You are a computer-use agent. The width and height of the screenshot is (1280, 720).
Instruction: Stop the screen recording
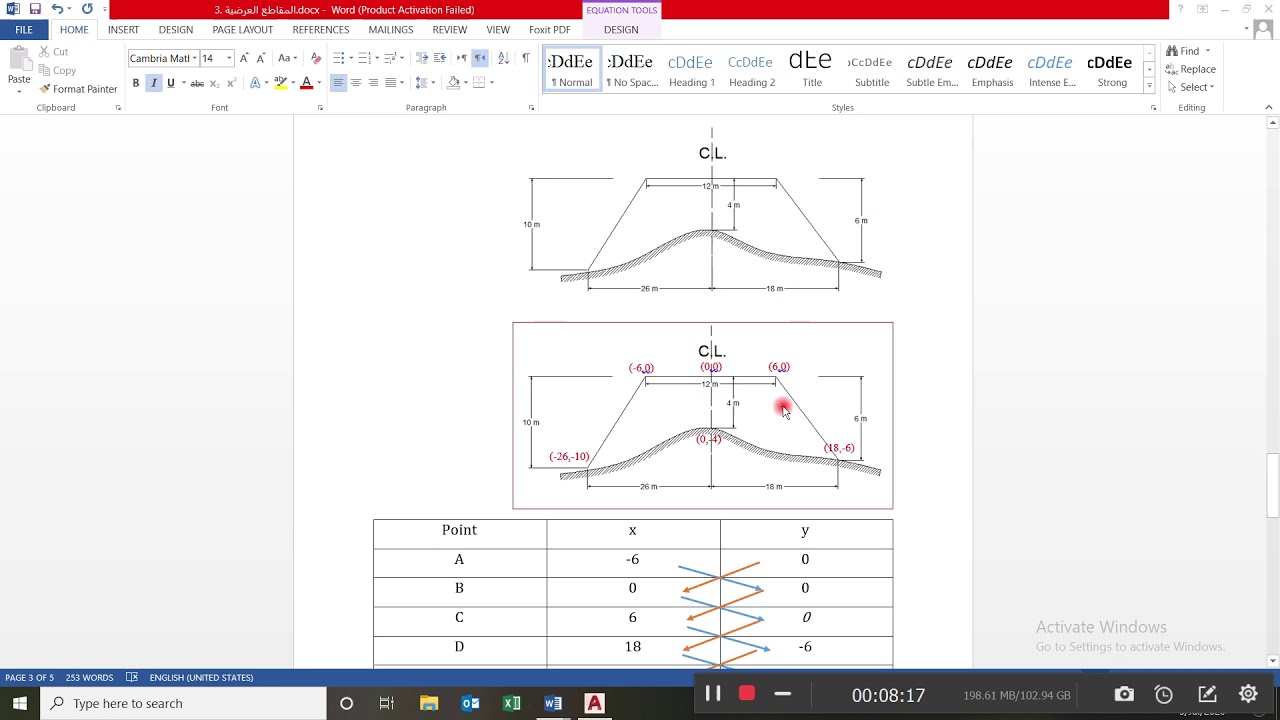pyautogui.click(x=747, y=694)
